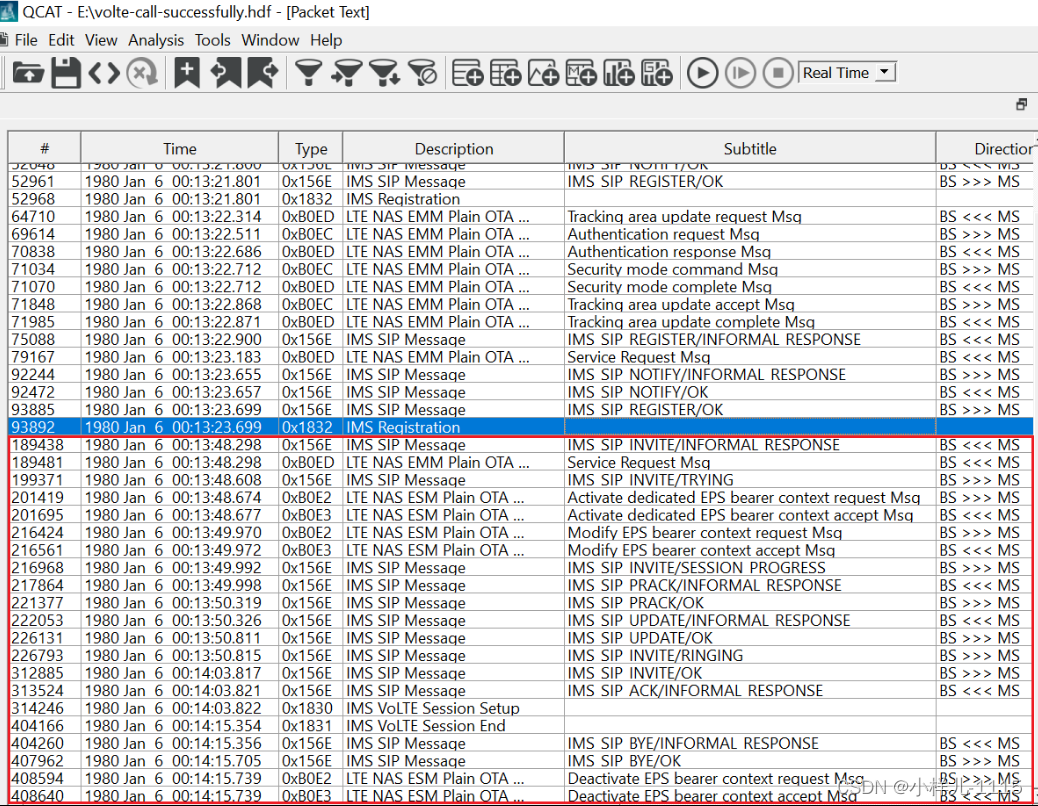Disable the active packet filter
This screenshot has height=806, width=1038.
pos(423,72)
